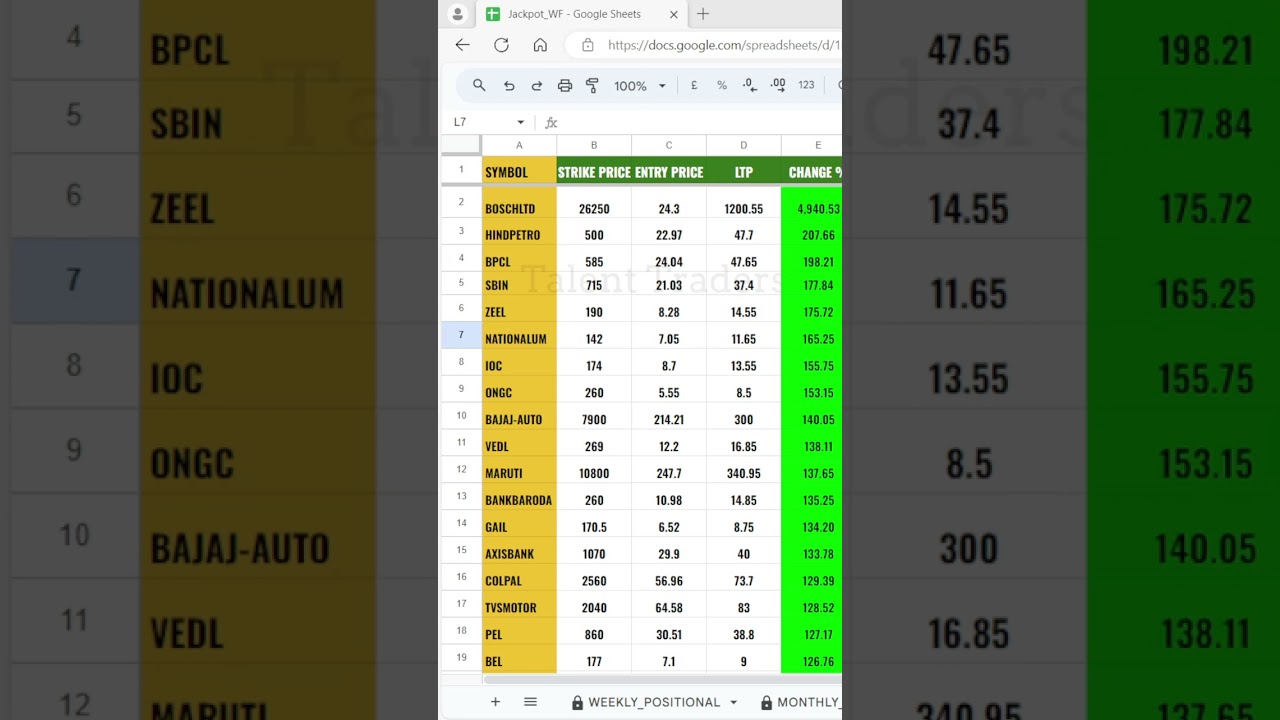Reload the current page
Screen dimensions: 1280x720
coord(501,45)
